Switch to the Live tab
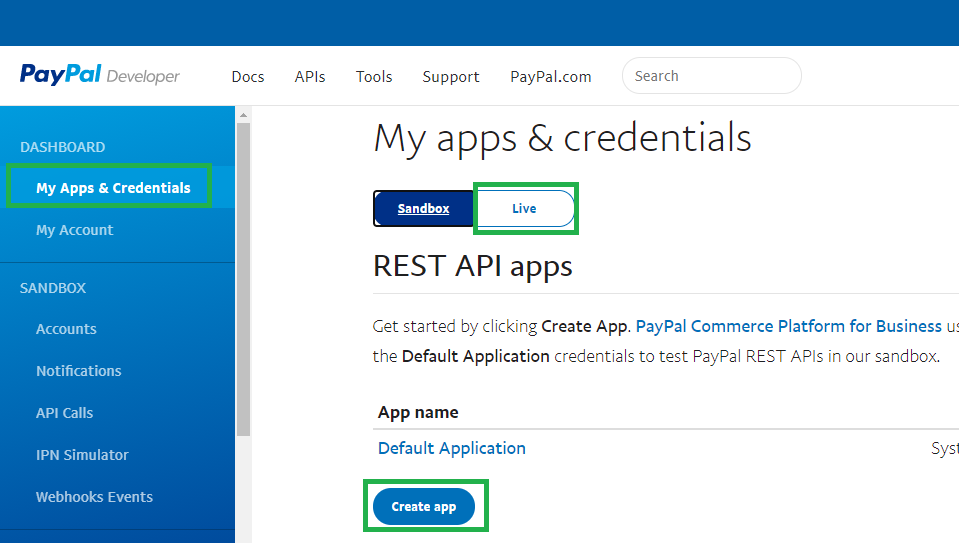Viewport: 959px width, 543px height. coord(524,209)
